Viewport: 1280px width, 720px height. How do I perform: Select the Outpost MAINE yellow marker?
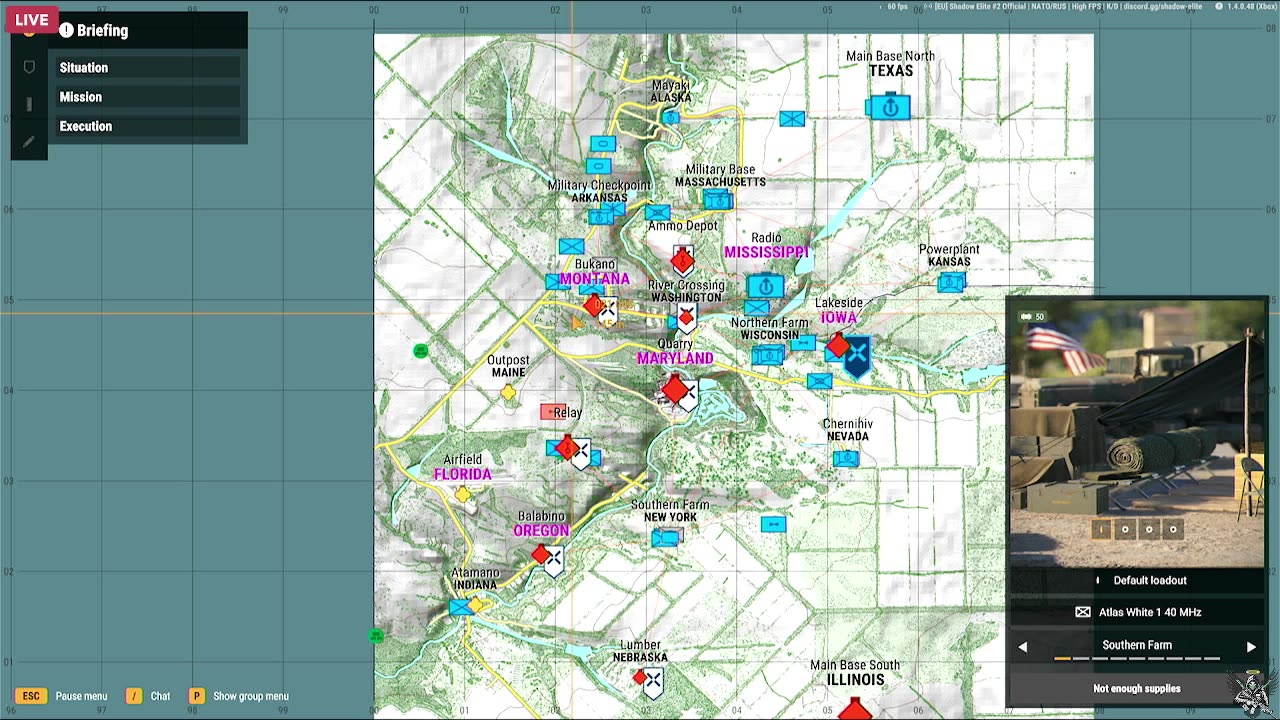click(508, 393)
